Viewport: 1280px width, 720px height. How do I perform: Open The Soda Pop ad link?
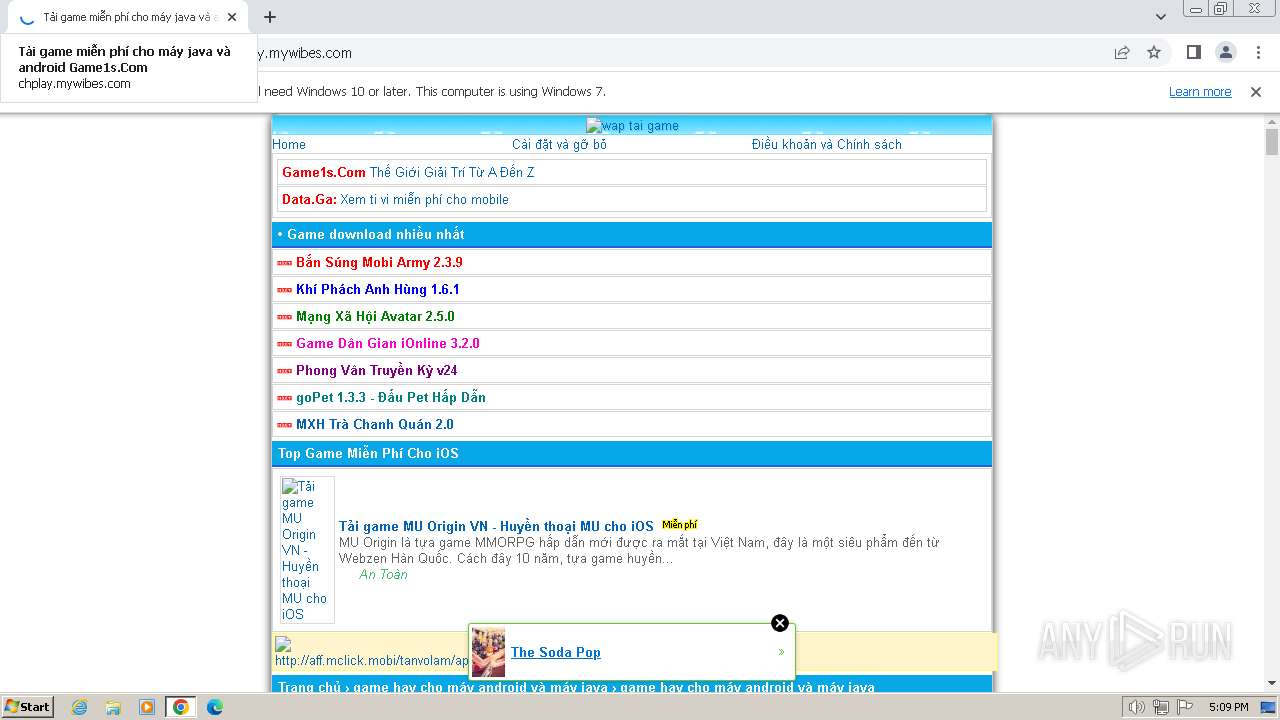(556, 652)
